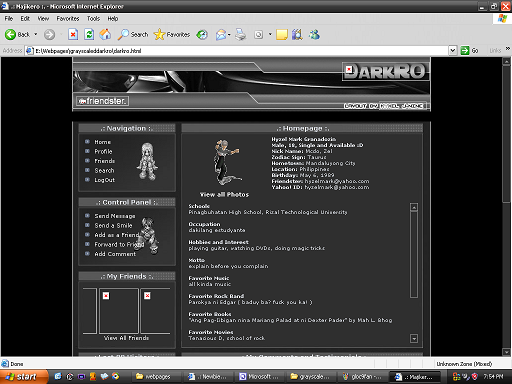Click the Mail toolbar icon

click(x=221, y=34)
